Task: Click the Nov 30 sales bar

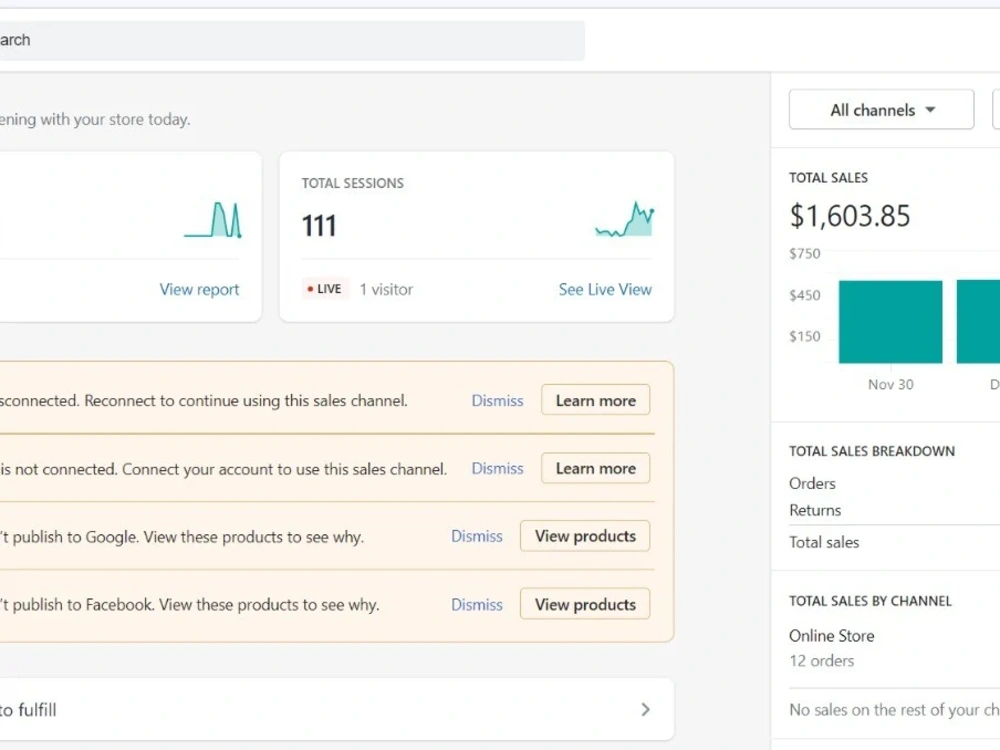Action: coord(890,322)
